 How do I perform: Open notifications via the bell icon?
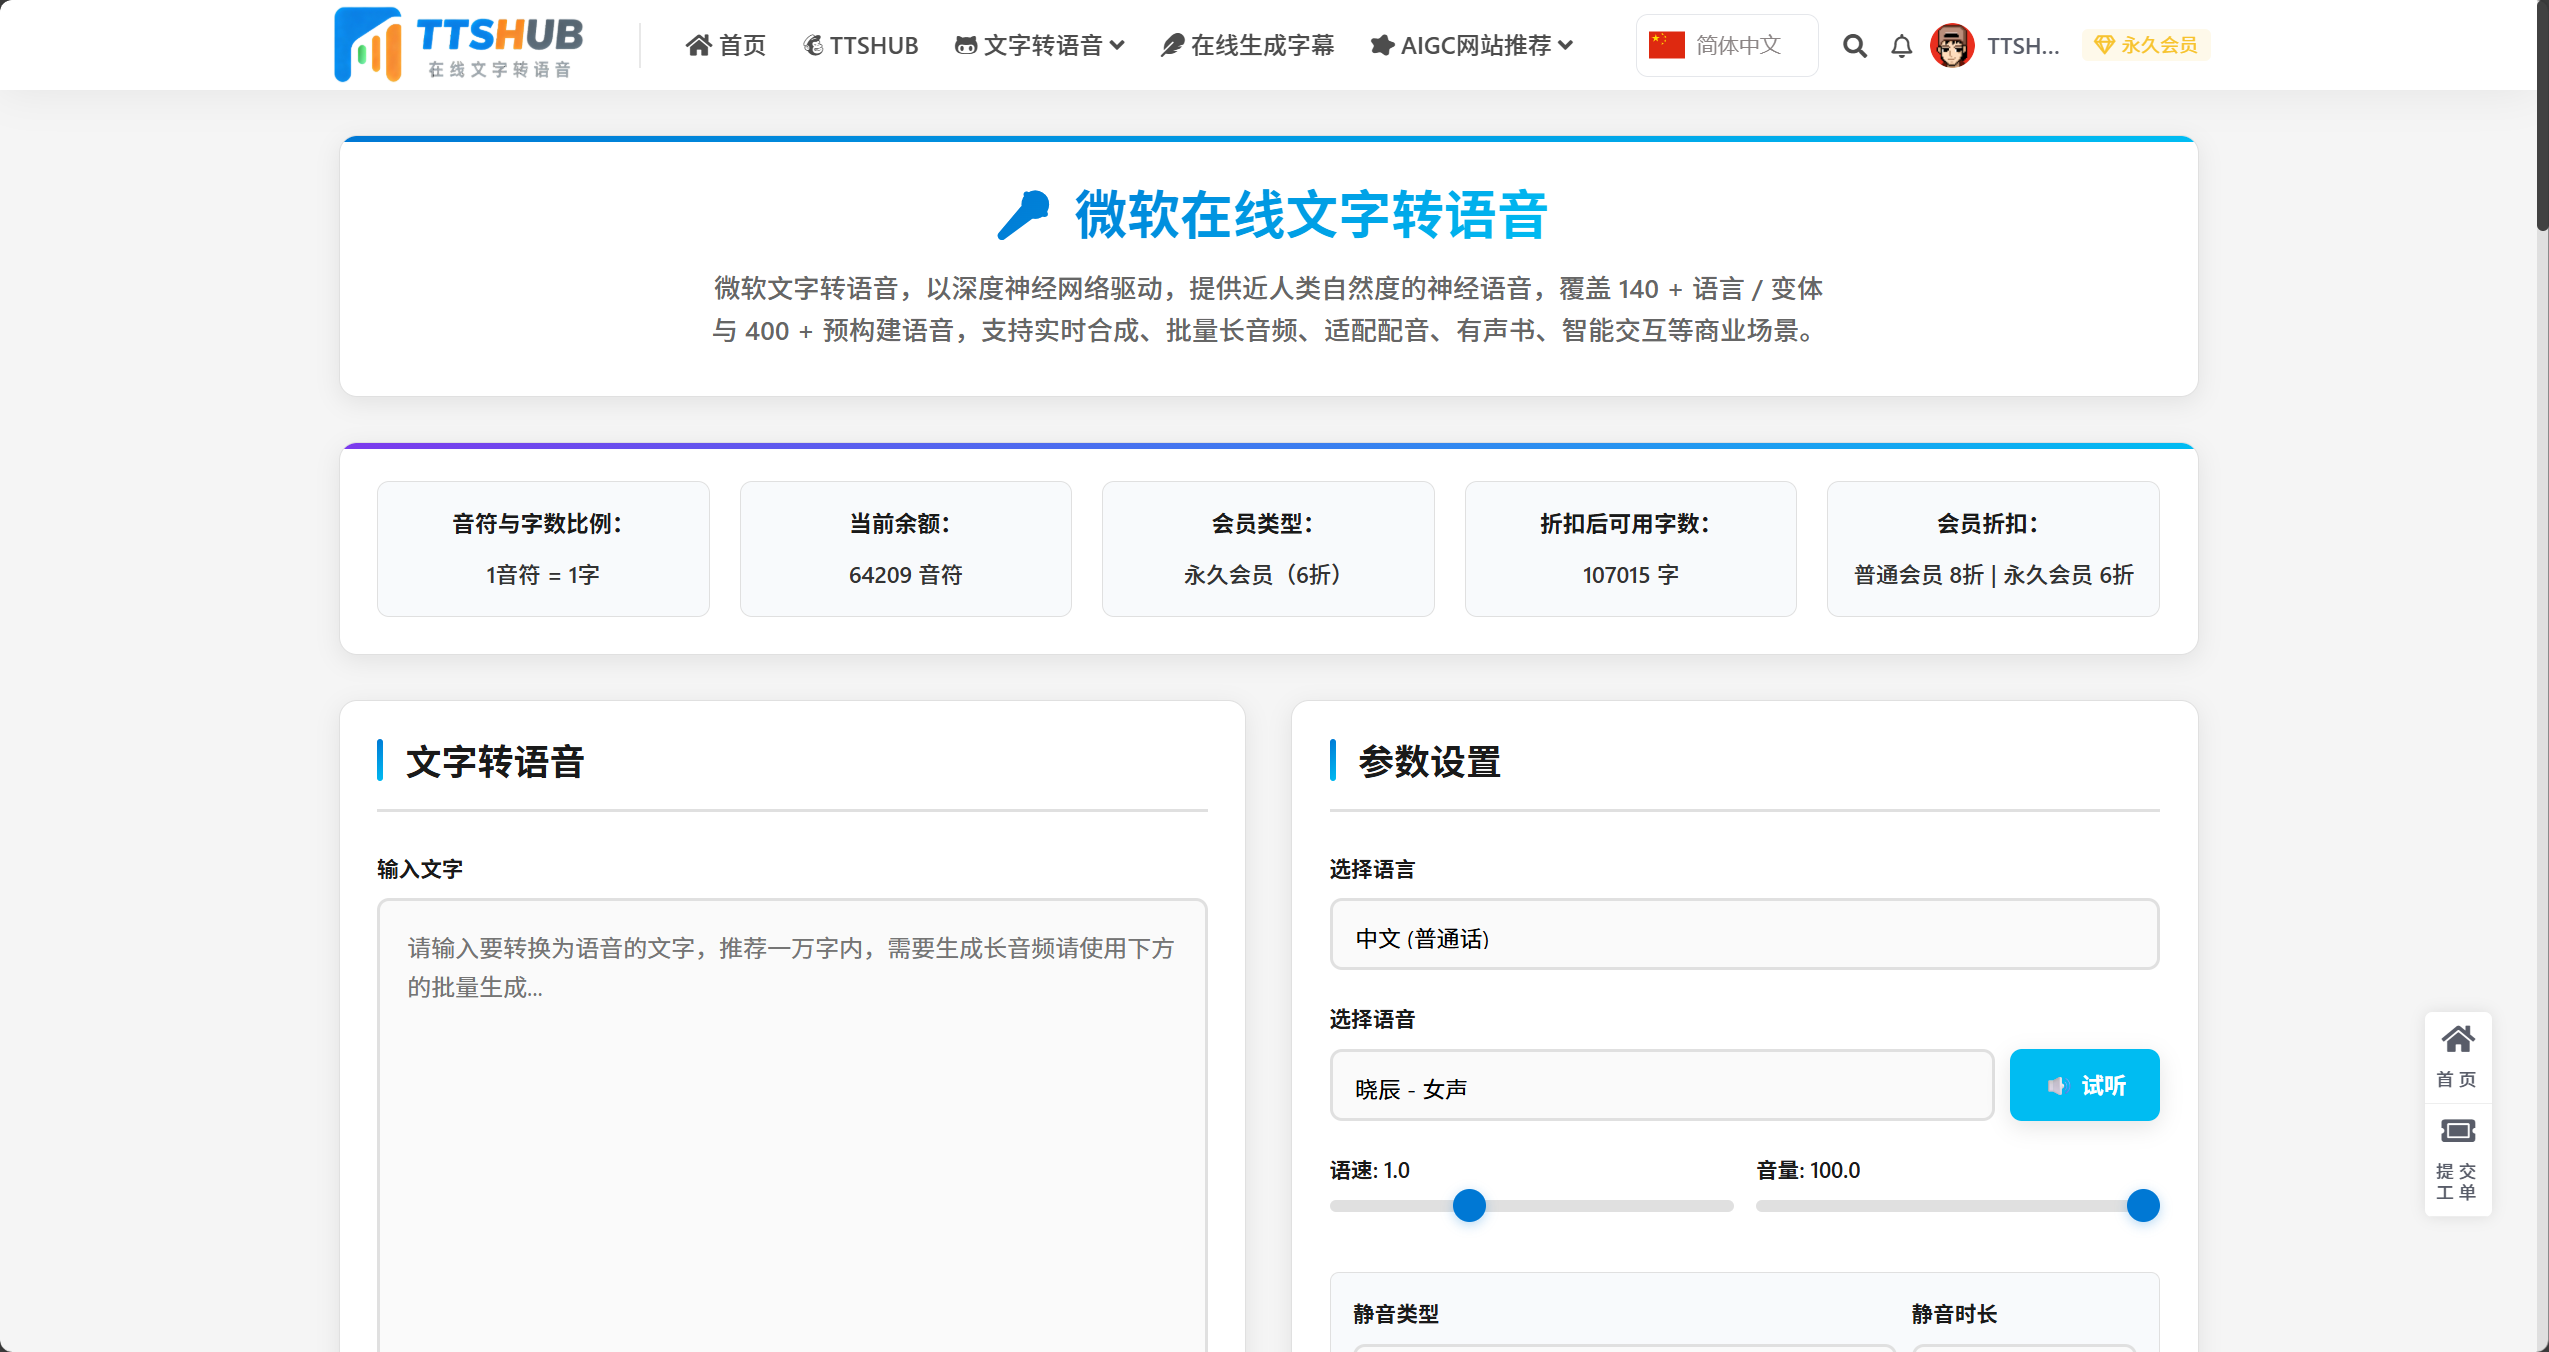tap(1901, 46)
